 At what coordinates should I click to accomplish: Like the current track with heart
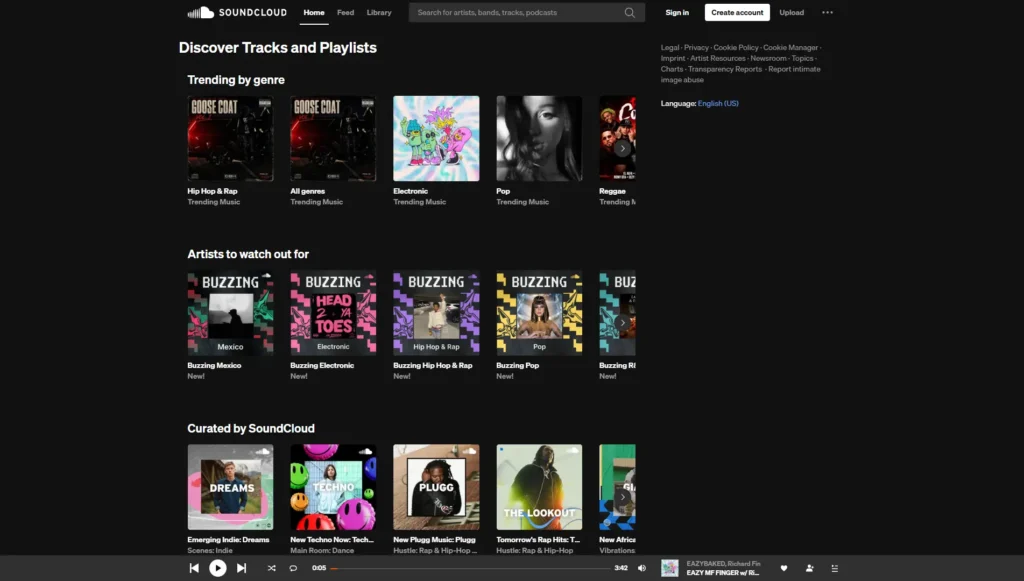(x=784, y=568)
